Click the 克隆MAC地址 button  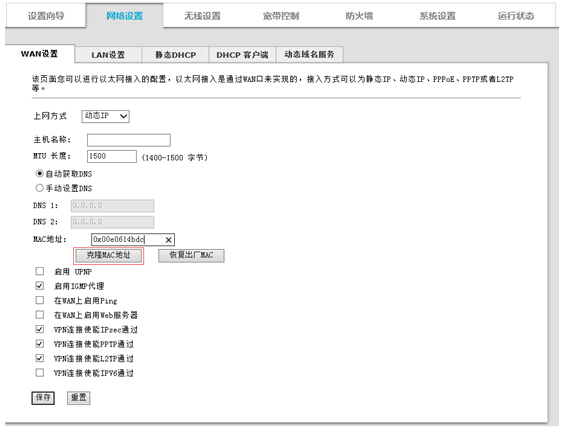tap(108, 255)
